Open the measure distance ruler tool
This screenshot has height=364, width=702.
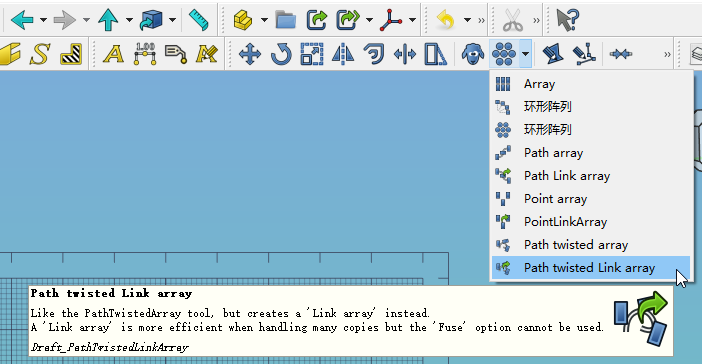(199, 20)
